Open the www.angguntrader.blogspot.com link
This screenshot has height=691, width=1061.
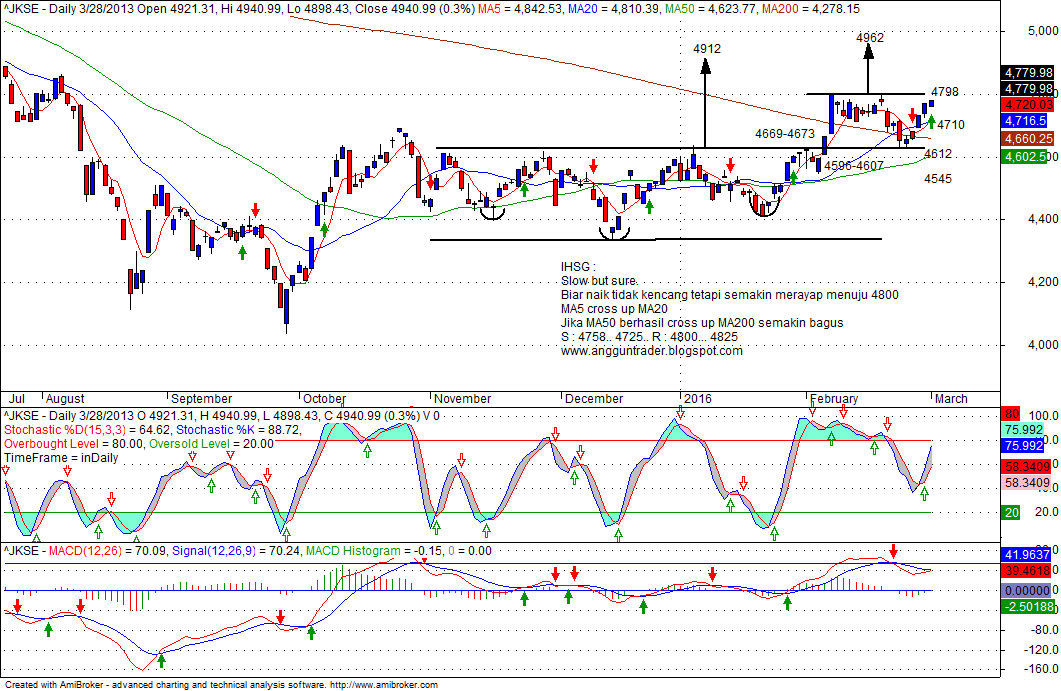pos(652,351)
